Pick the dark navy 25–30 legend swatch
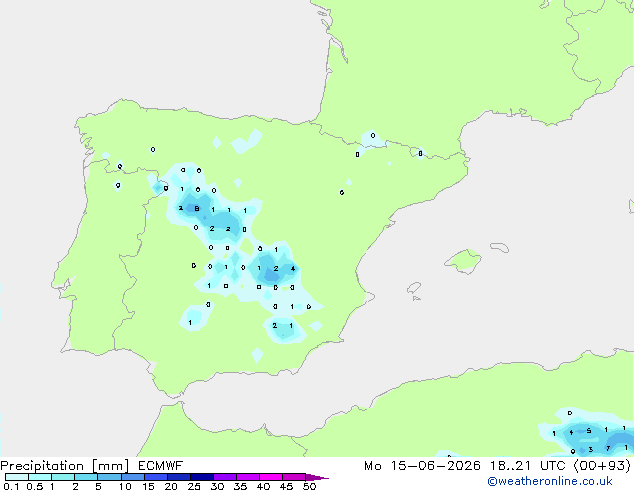This screenshot has height=490, width=634. (x=202, y=477)
